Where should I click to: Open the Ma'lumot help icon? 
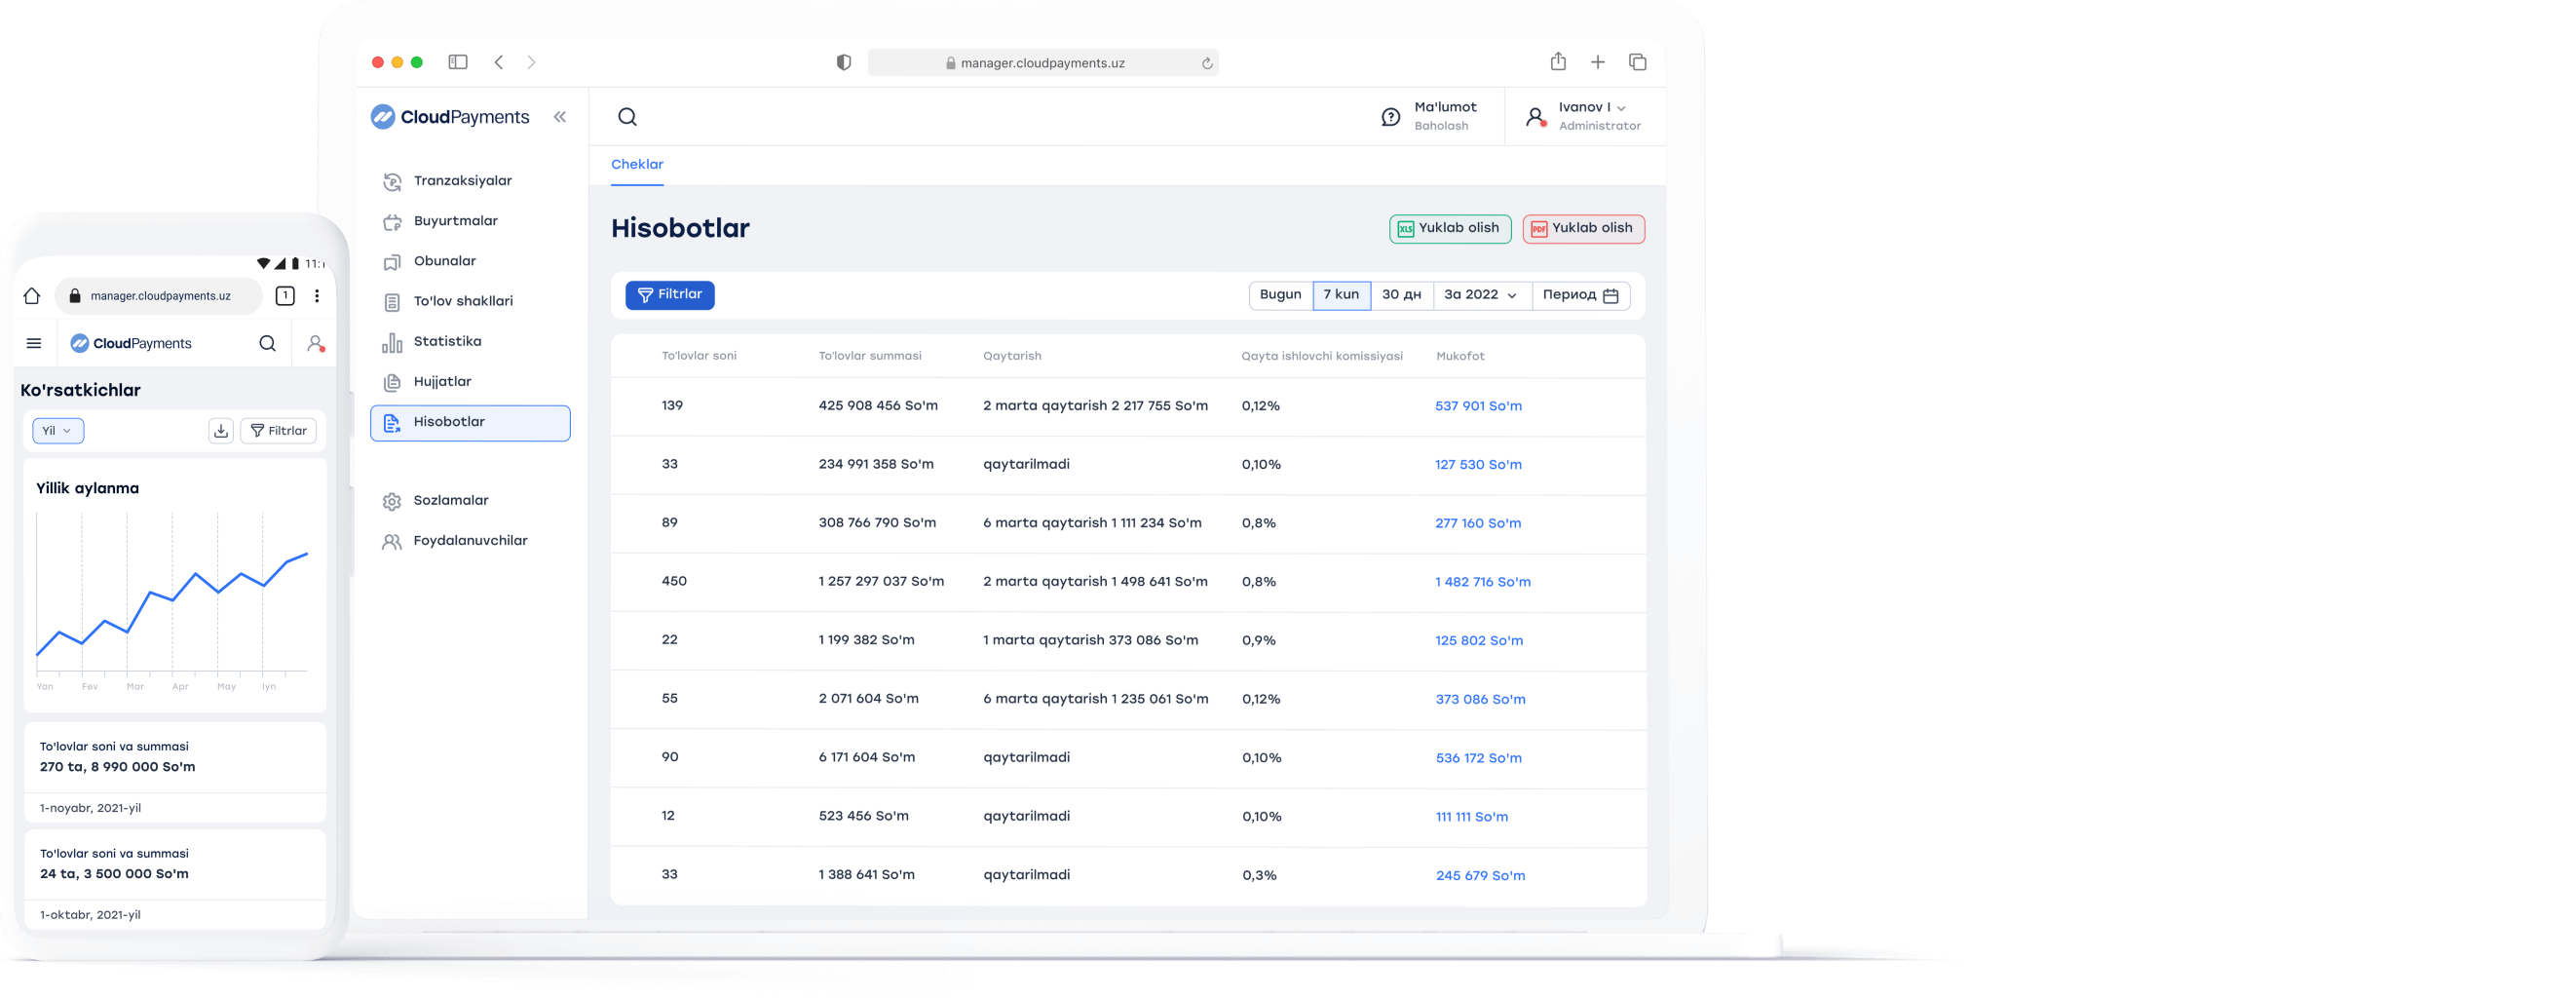coord(1390,117)
